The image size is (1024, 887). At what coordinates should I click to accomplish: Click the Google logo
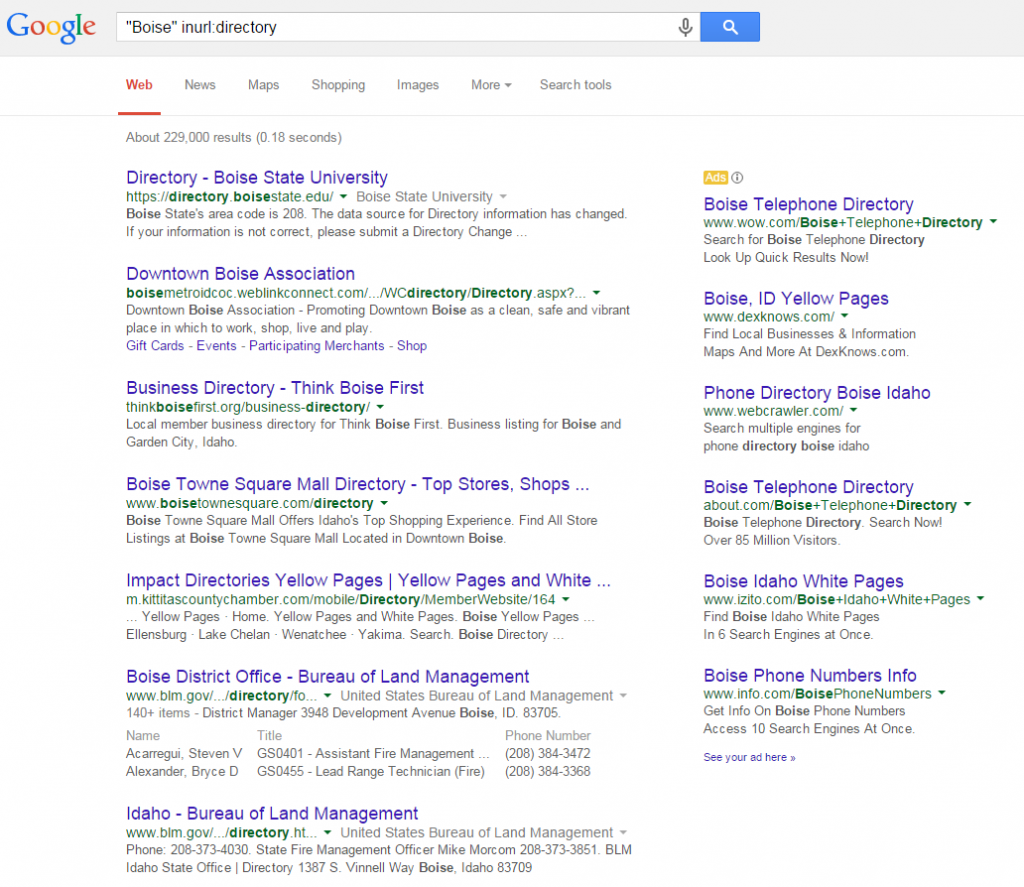pos(50,27)
